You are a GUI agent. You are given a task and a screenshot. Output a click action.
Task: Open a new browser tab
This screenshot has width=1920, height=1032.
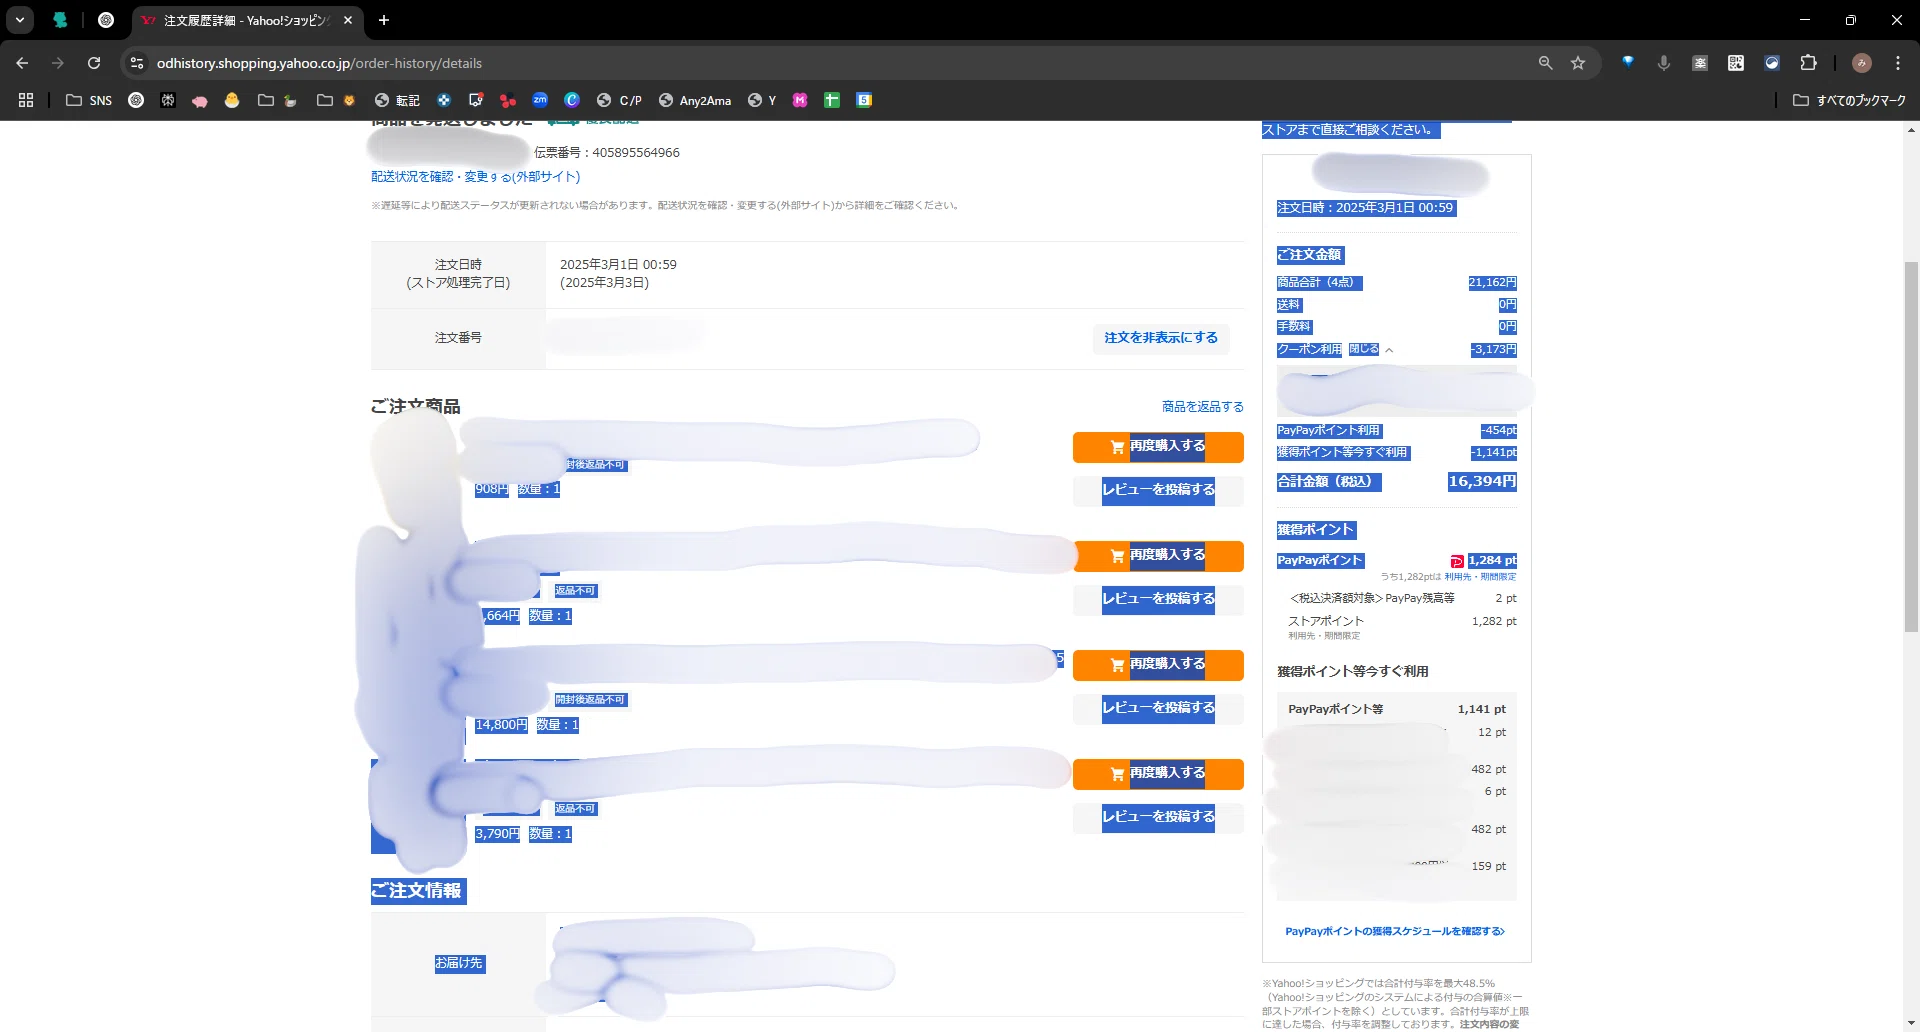[384, 20]
